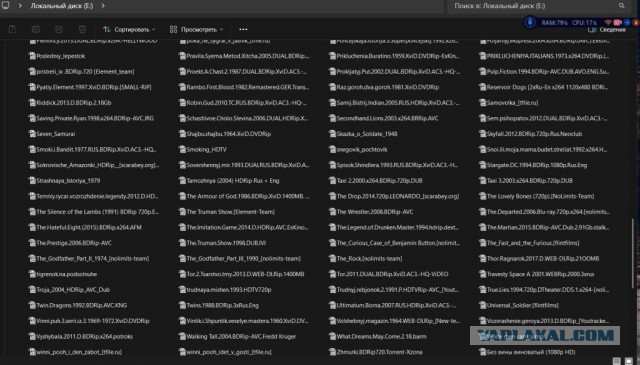The image size is (640, 365).
Task: Select file Shajbu.shajbu.1964.XviD.DVDRip
Action: [x=224, y=134]
